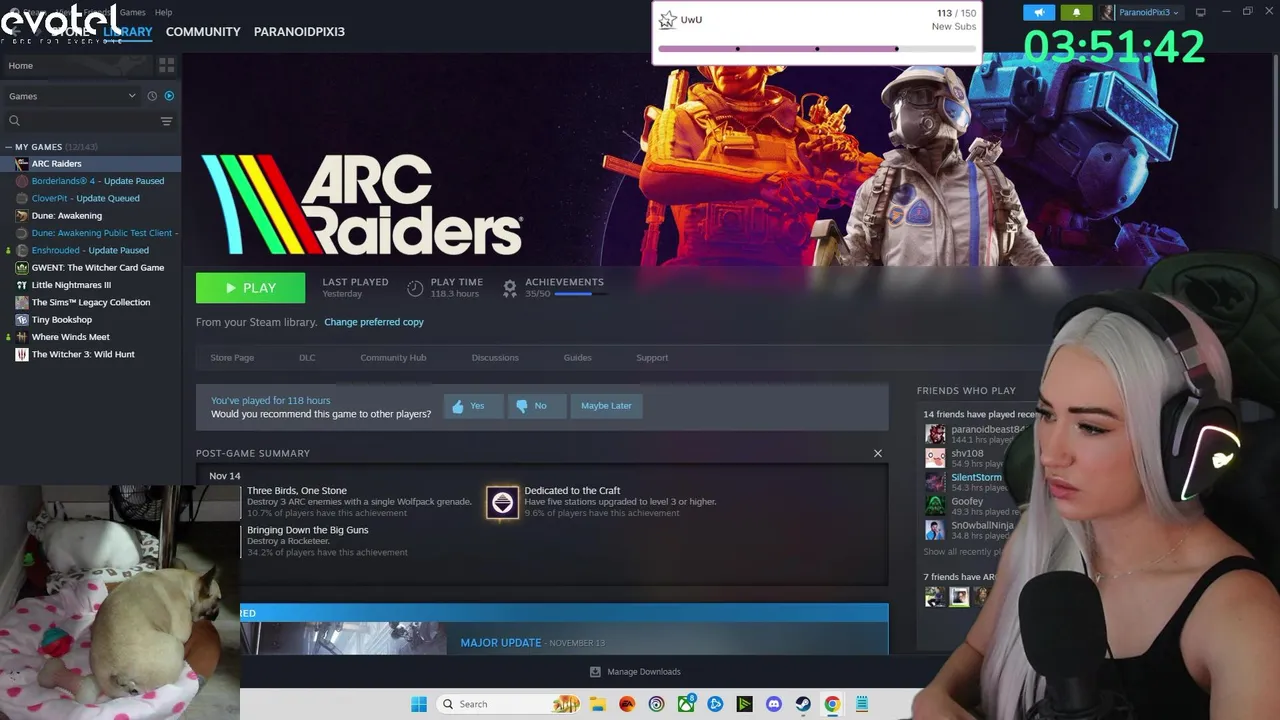Switch to Big Picture mode monitor icon
Image resolution: width=1280 pixels, height=720 pixels.
1200,12
